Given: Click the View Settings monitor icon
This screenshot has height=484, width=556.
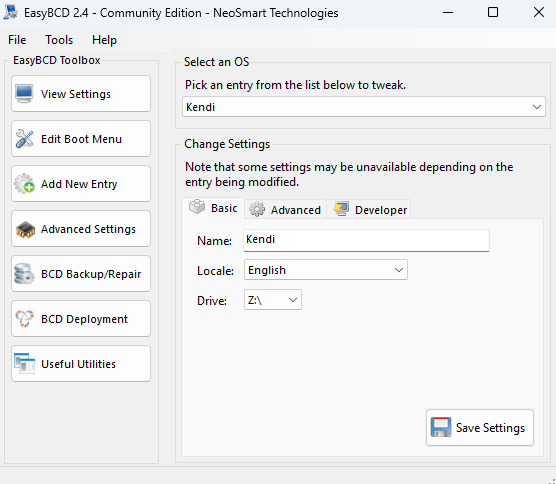Looking at the screenshot, I should coord(24,94).
